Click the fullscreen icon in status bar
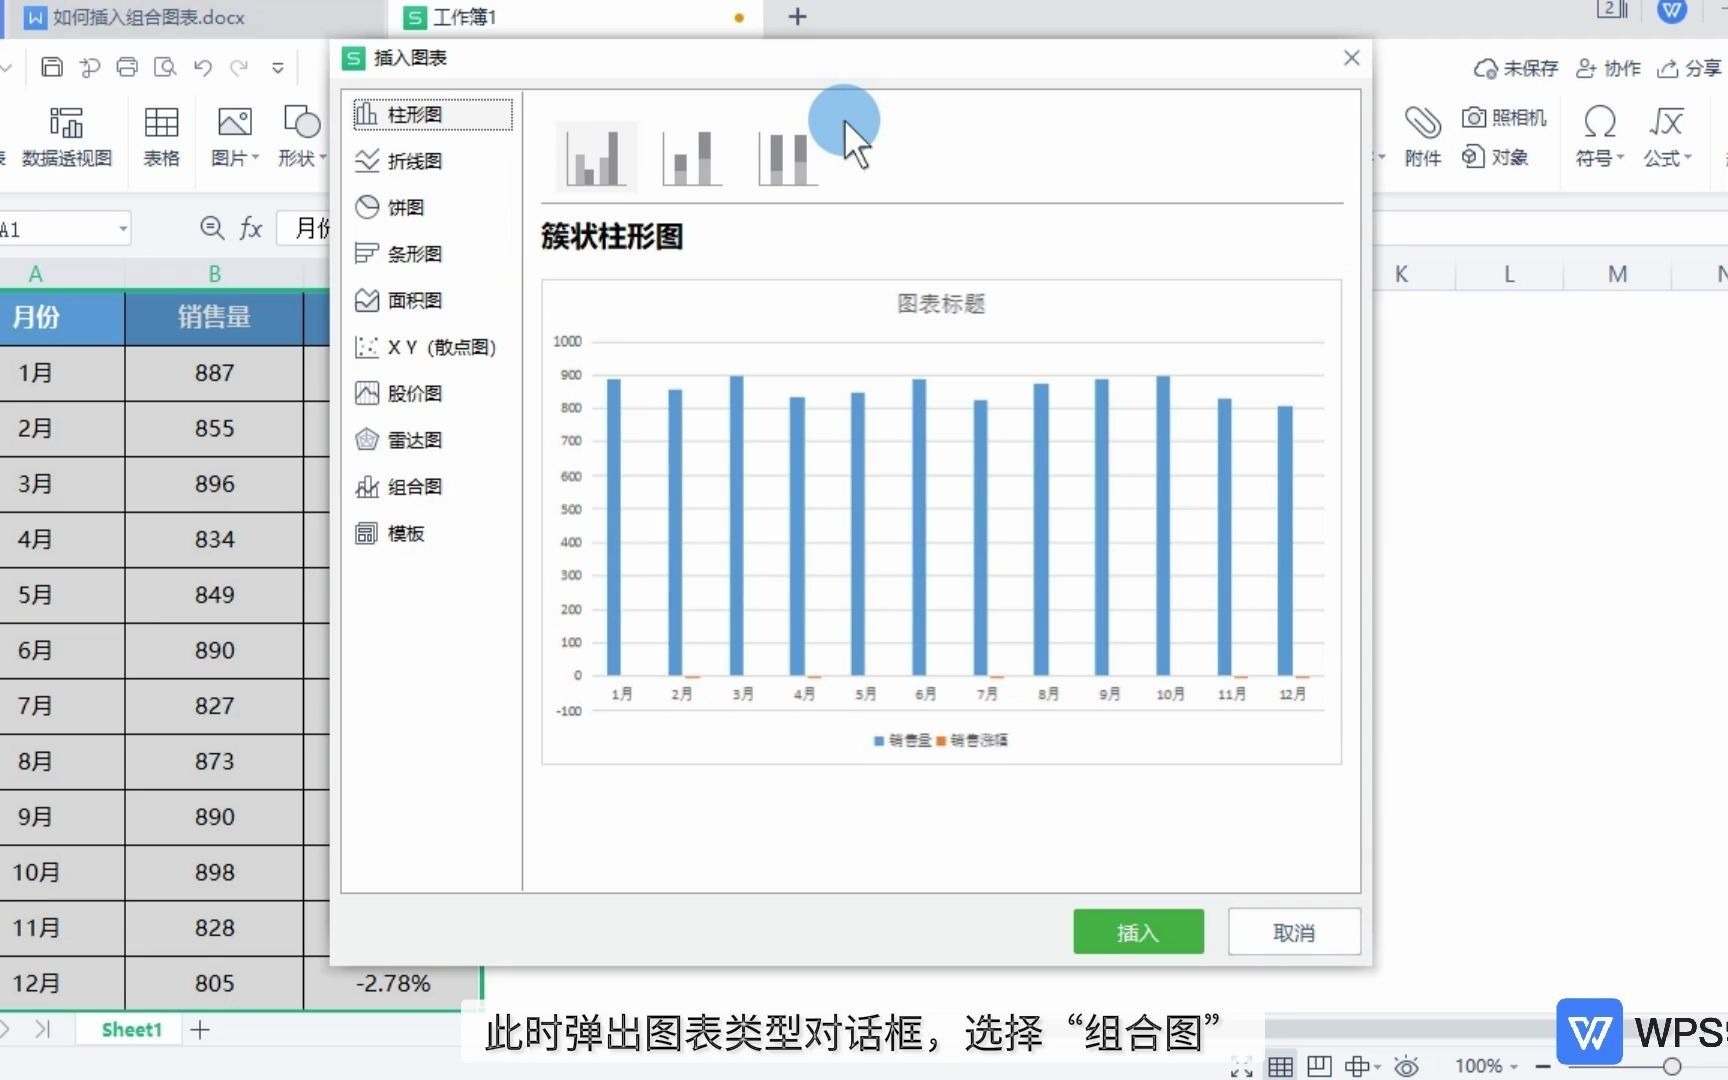Screen dimensions: 1728x1080 (x=1242, y=1066)
